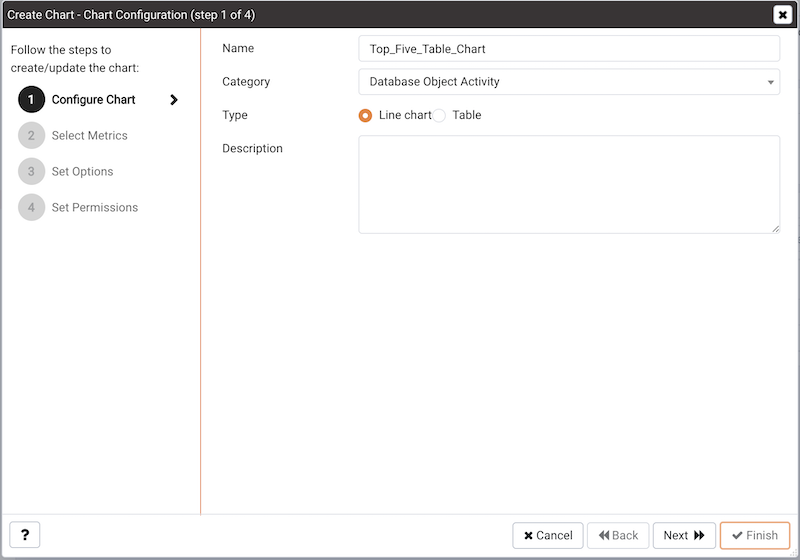Go to Set Options step
Viewport: 800px width, 560px height.
click(x=82, y=171)
